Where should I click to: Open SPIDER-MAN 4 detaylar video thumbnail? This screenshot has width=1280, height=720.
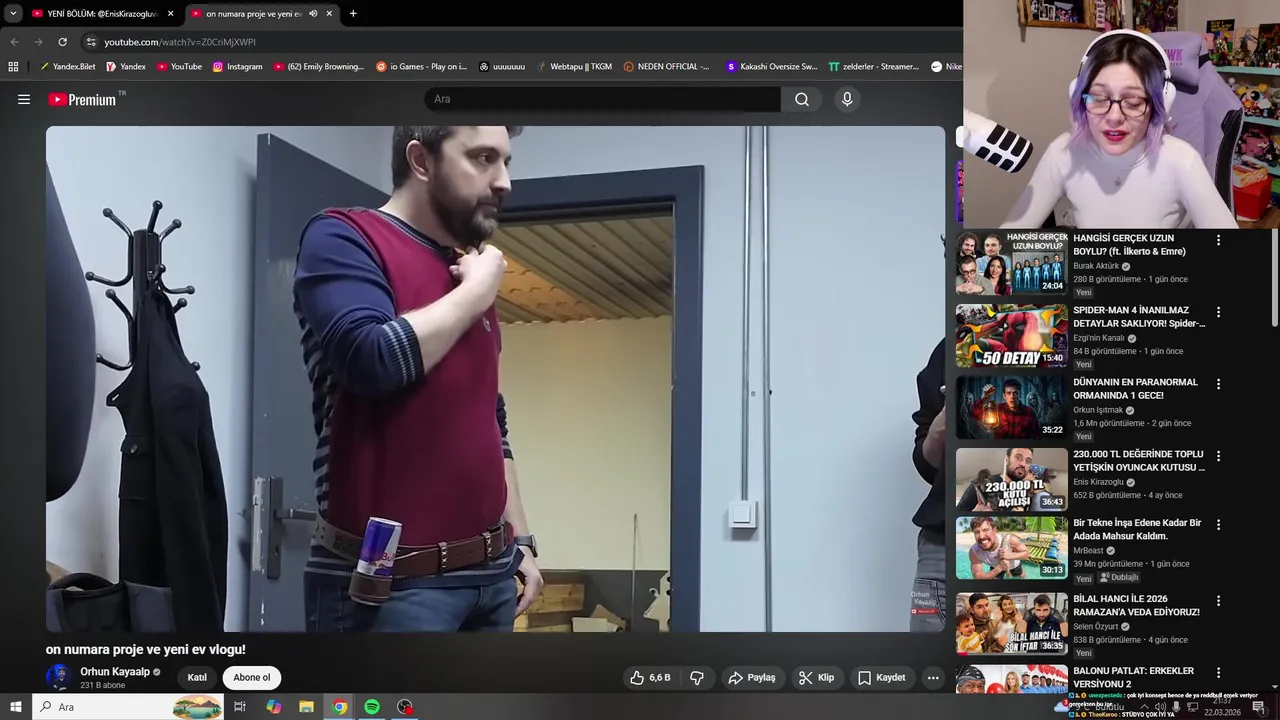pyautogui.click(x=1011, y=336)
